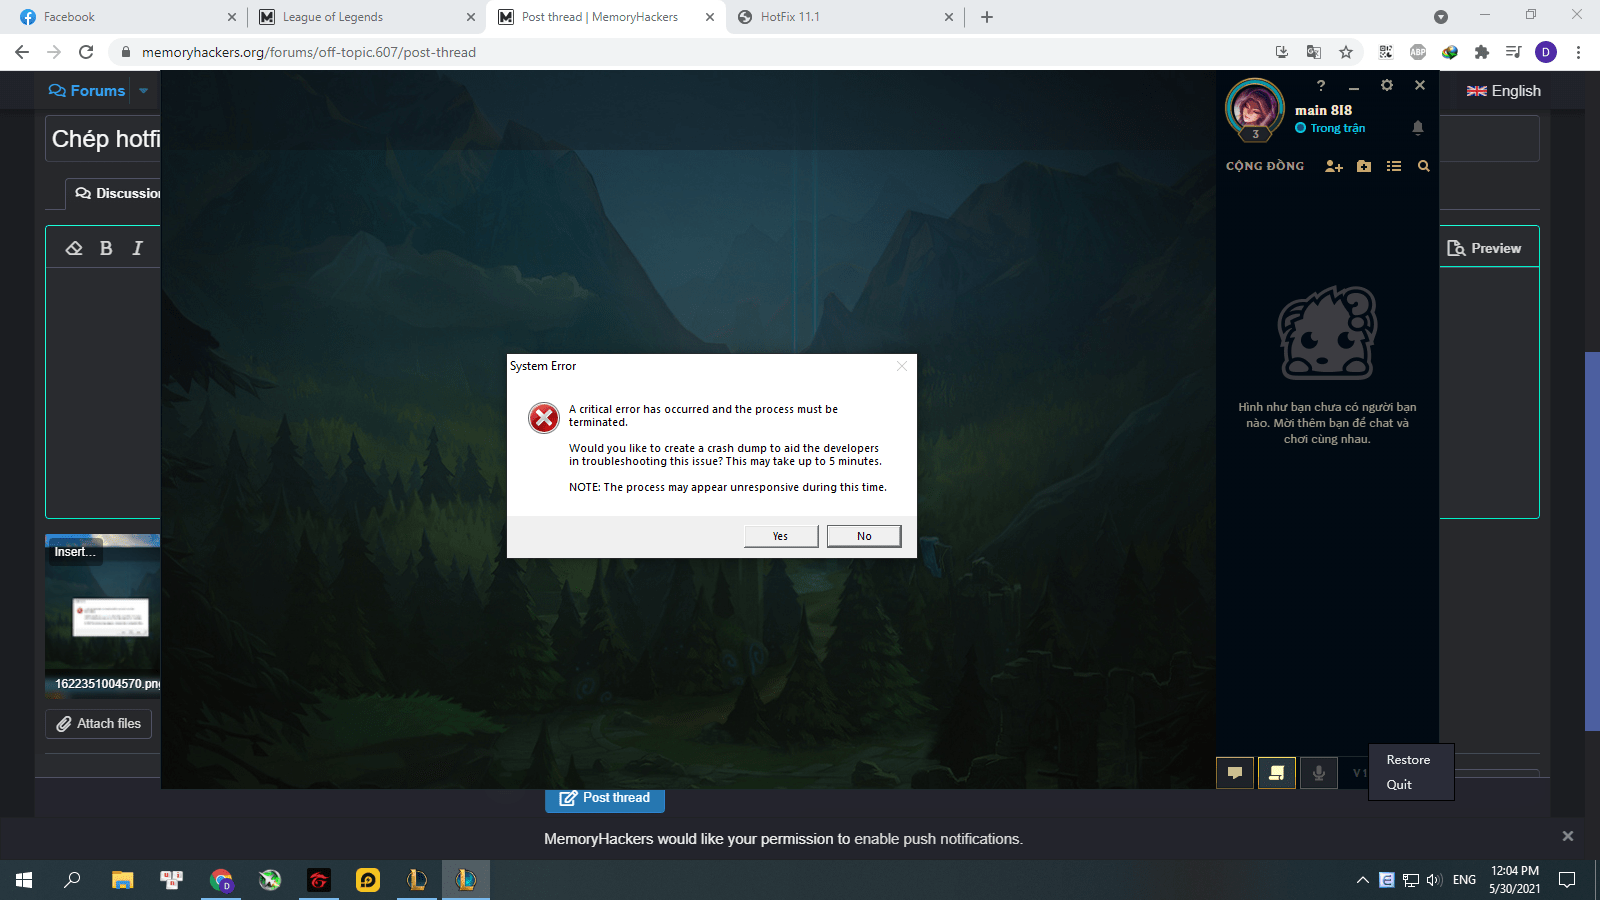Click the Trong trận status text
The width and height of the screenshot is (1600, 900).
pyautogui.click(x=1338, y=128)
